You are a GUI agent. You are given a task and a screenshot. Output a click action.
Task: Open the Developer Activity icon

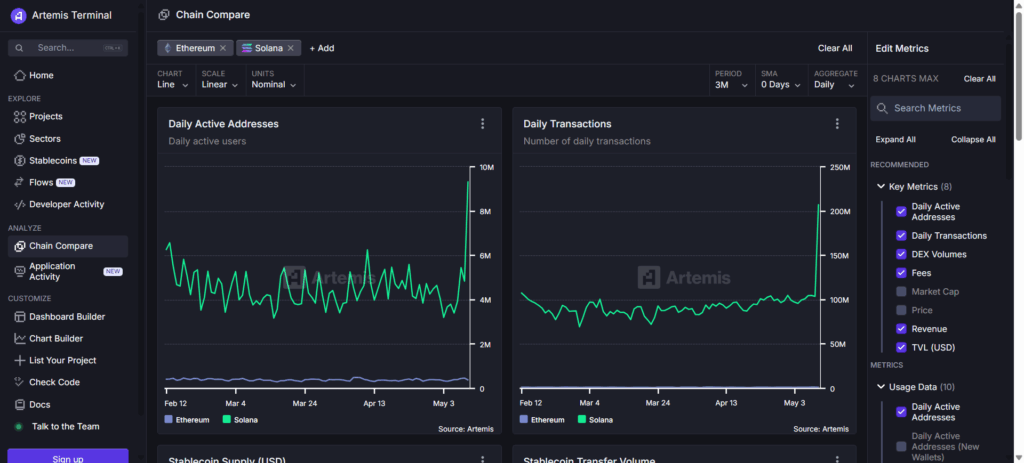(20, 205)
